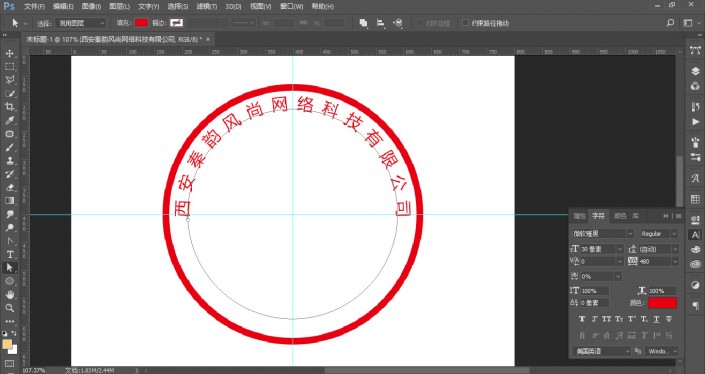
Task: Open the tracking 480 dropdown
Action: point(675,261)
